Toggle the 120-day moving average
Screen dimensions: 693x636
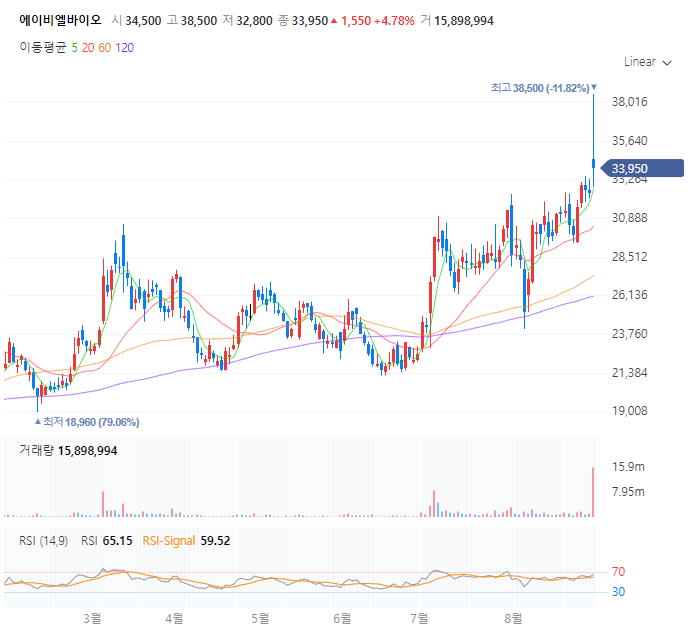pos(125,48)
